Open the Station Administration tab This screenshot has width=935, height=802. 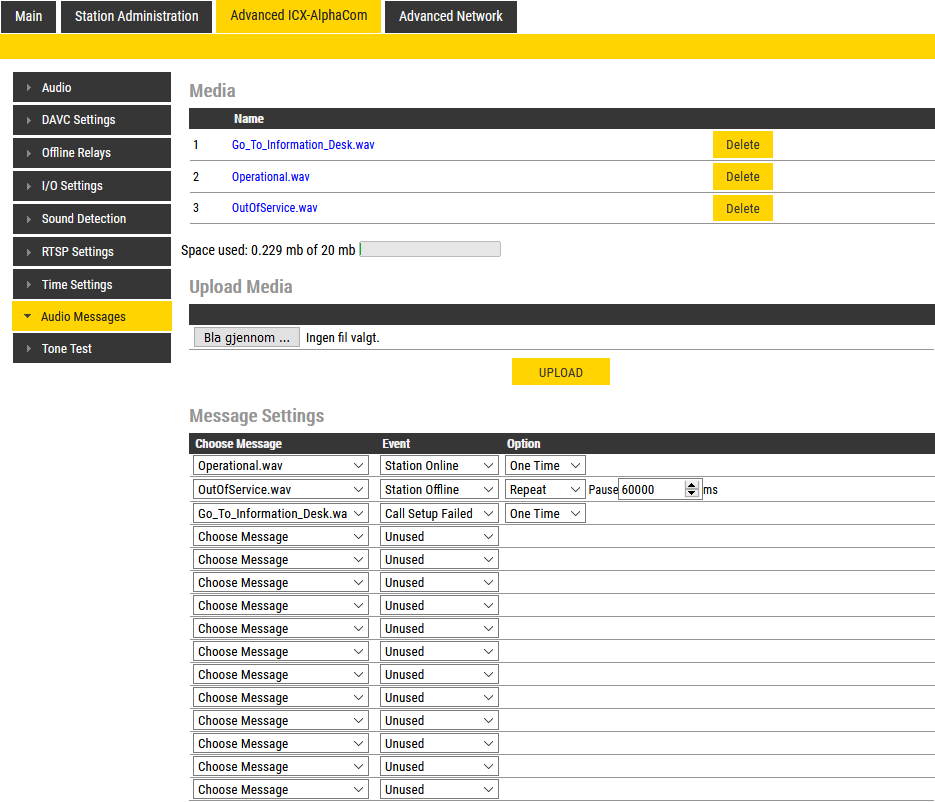(136, 17)
